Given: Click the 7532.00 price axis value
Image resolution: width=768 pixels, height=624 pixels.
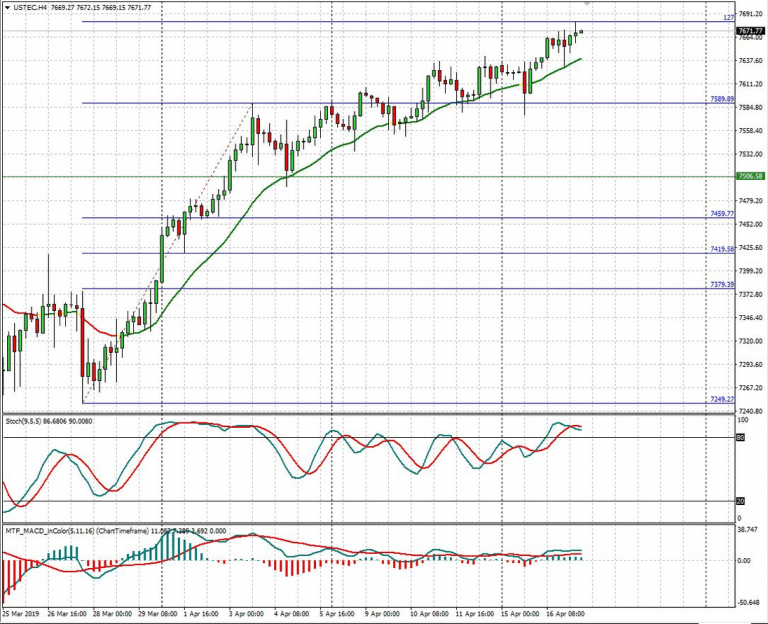Looking at the screenshot, I should (750, 154).
